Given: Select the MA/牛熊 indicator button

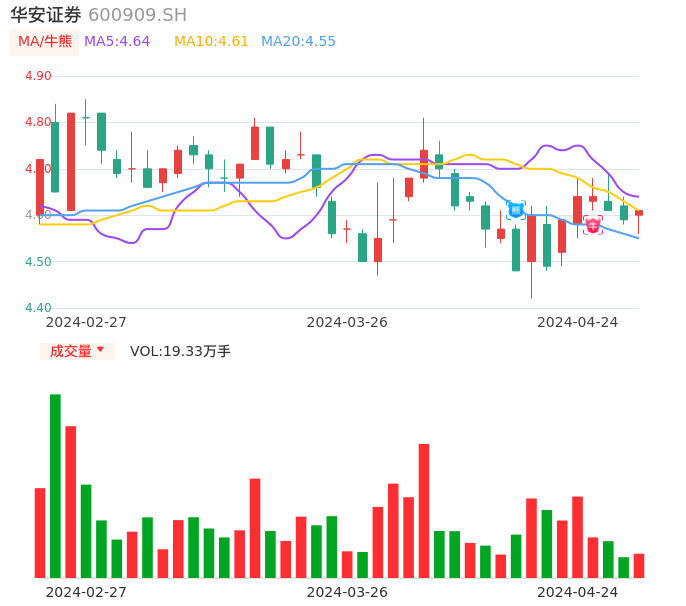Looking at the screenshot, I should coord(44,42).
